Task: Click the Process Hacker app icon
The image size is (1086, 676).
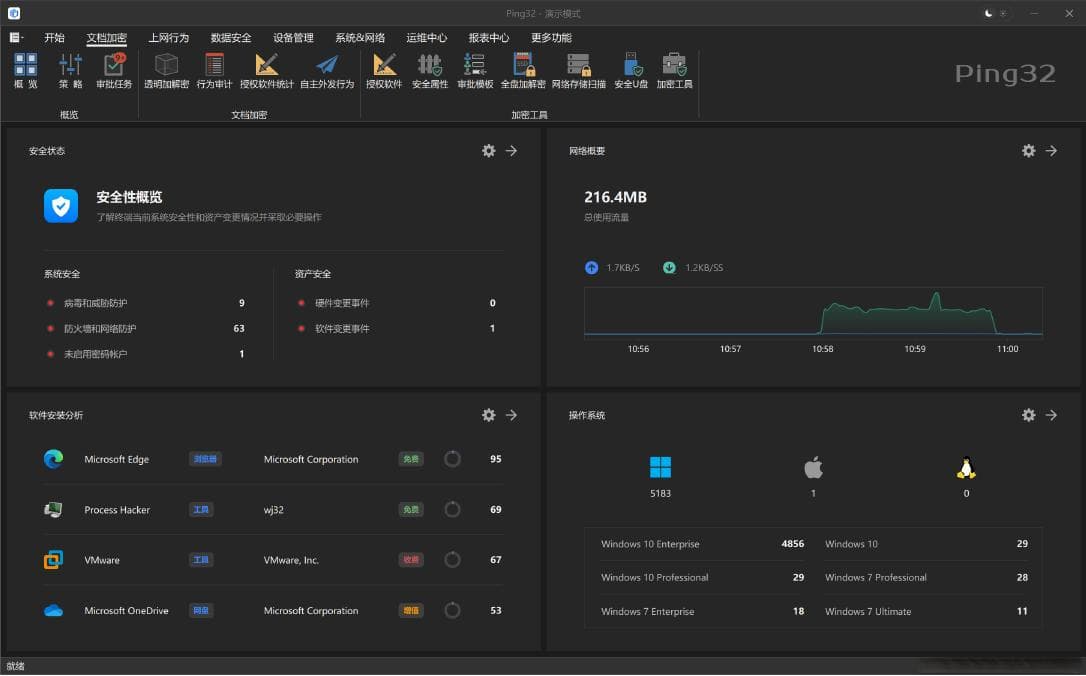Action: [53, 509]
